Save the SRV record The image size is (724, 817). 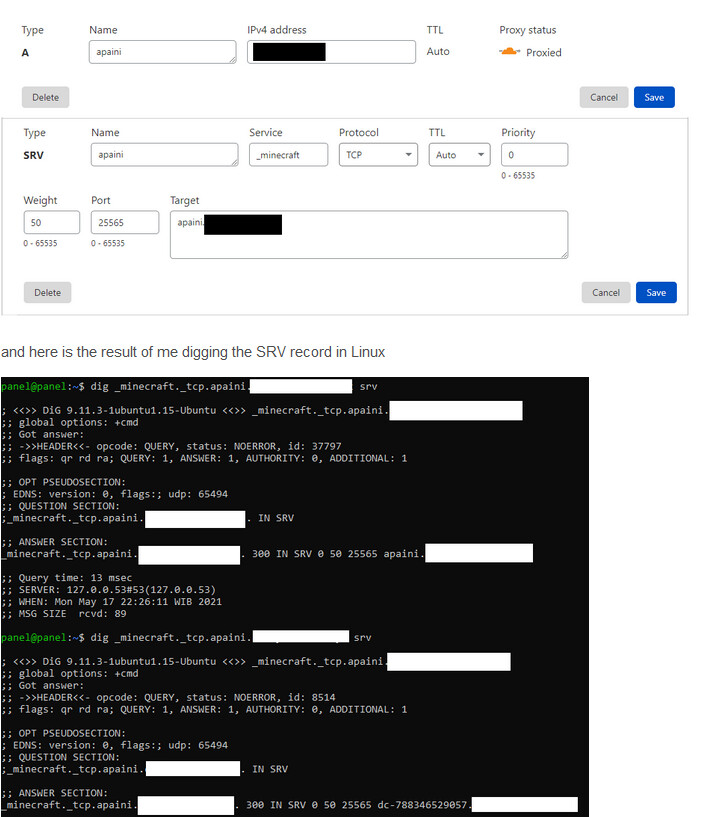656,293
